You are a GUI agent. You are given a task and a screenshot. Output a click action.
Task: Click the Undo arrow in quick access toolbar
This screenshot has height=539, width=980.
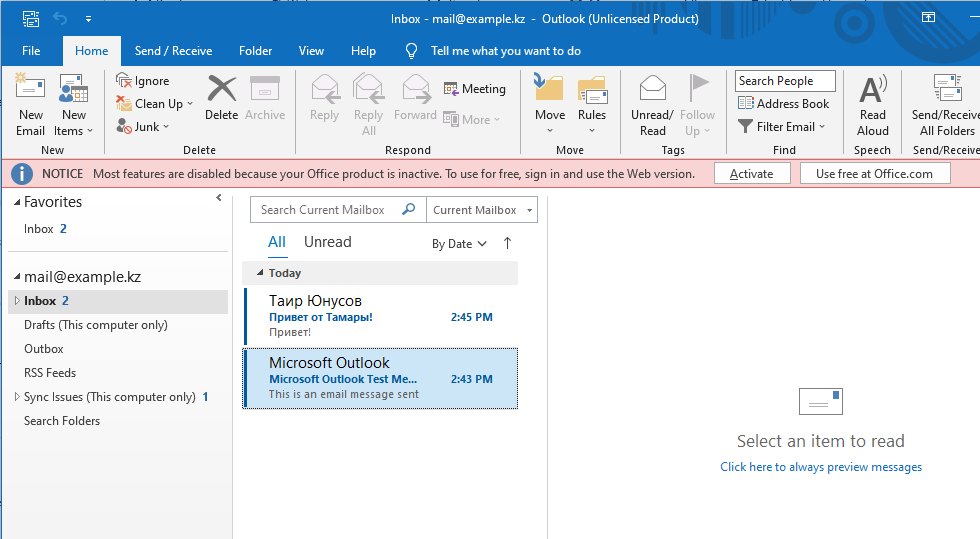tap(60, 19)
